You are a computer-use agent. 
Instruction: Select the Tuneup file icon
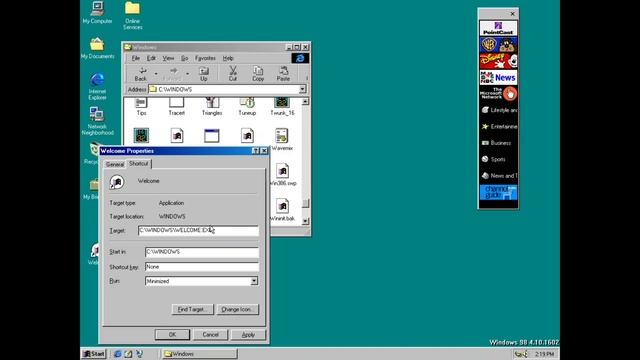pos(247,107)
